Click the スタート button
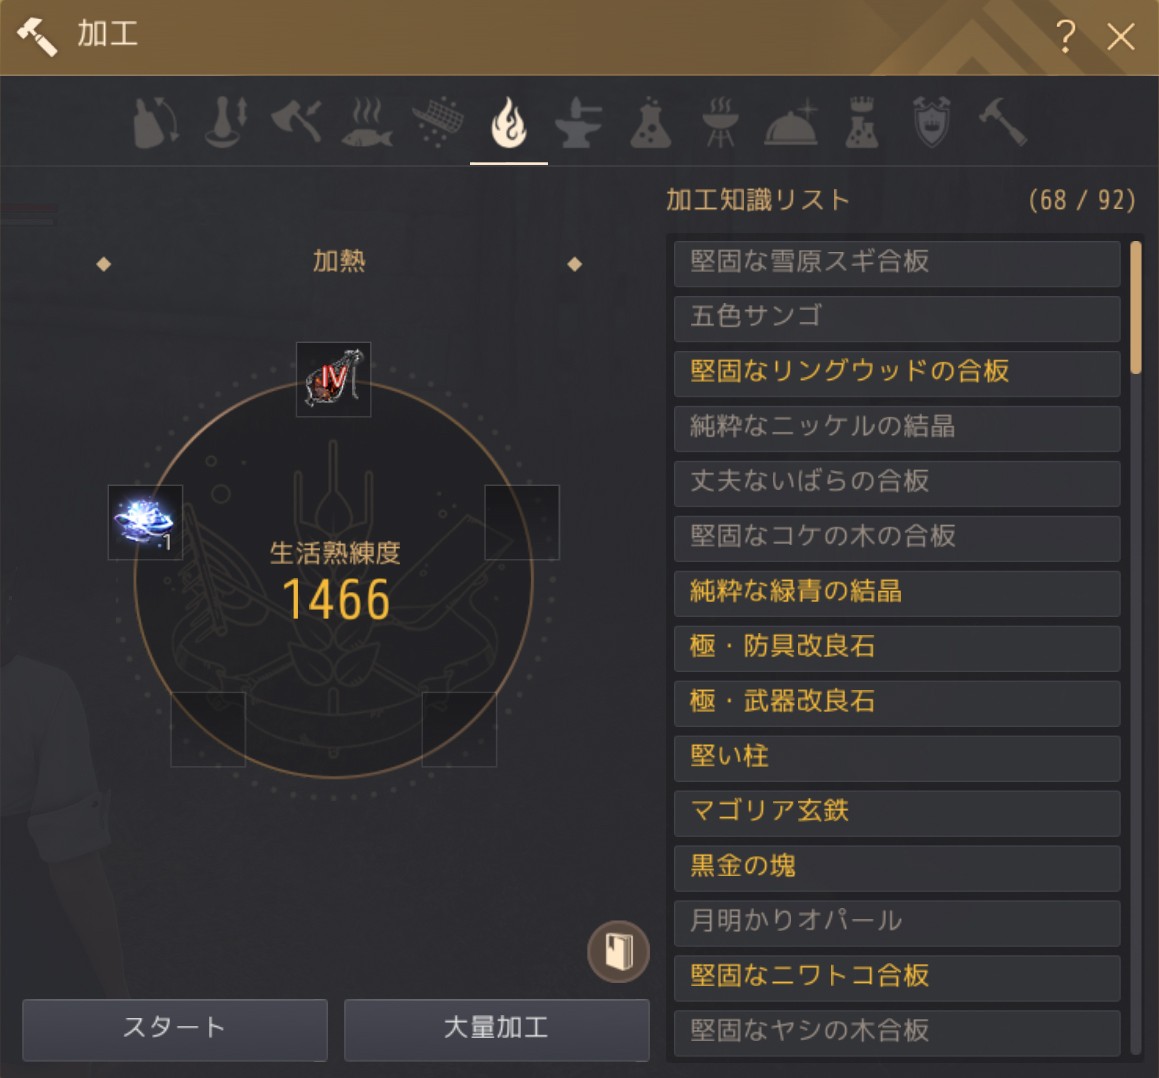Viewport: 1159px width, 1078px height. click(174, 1029)
